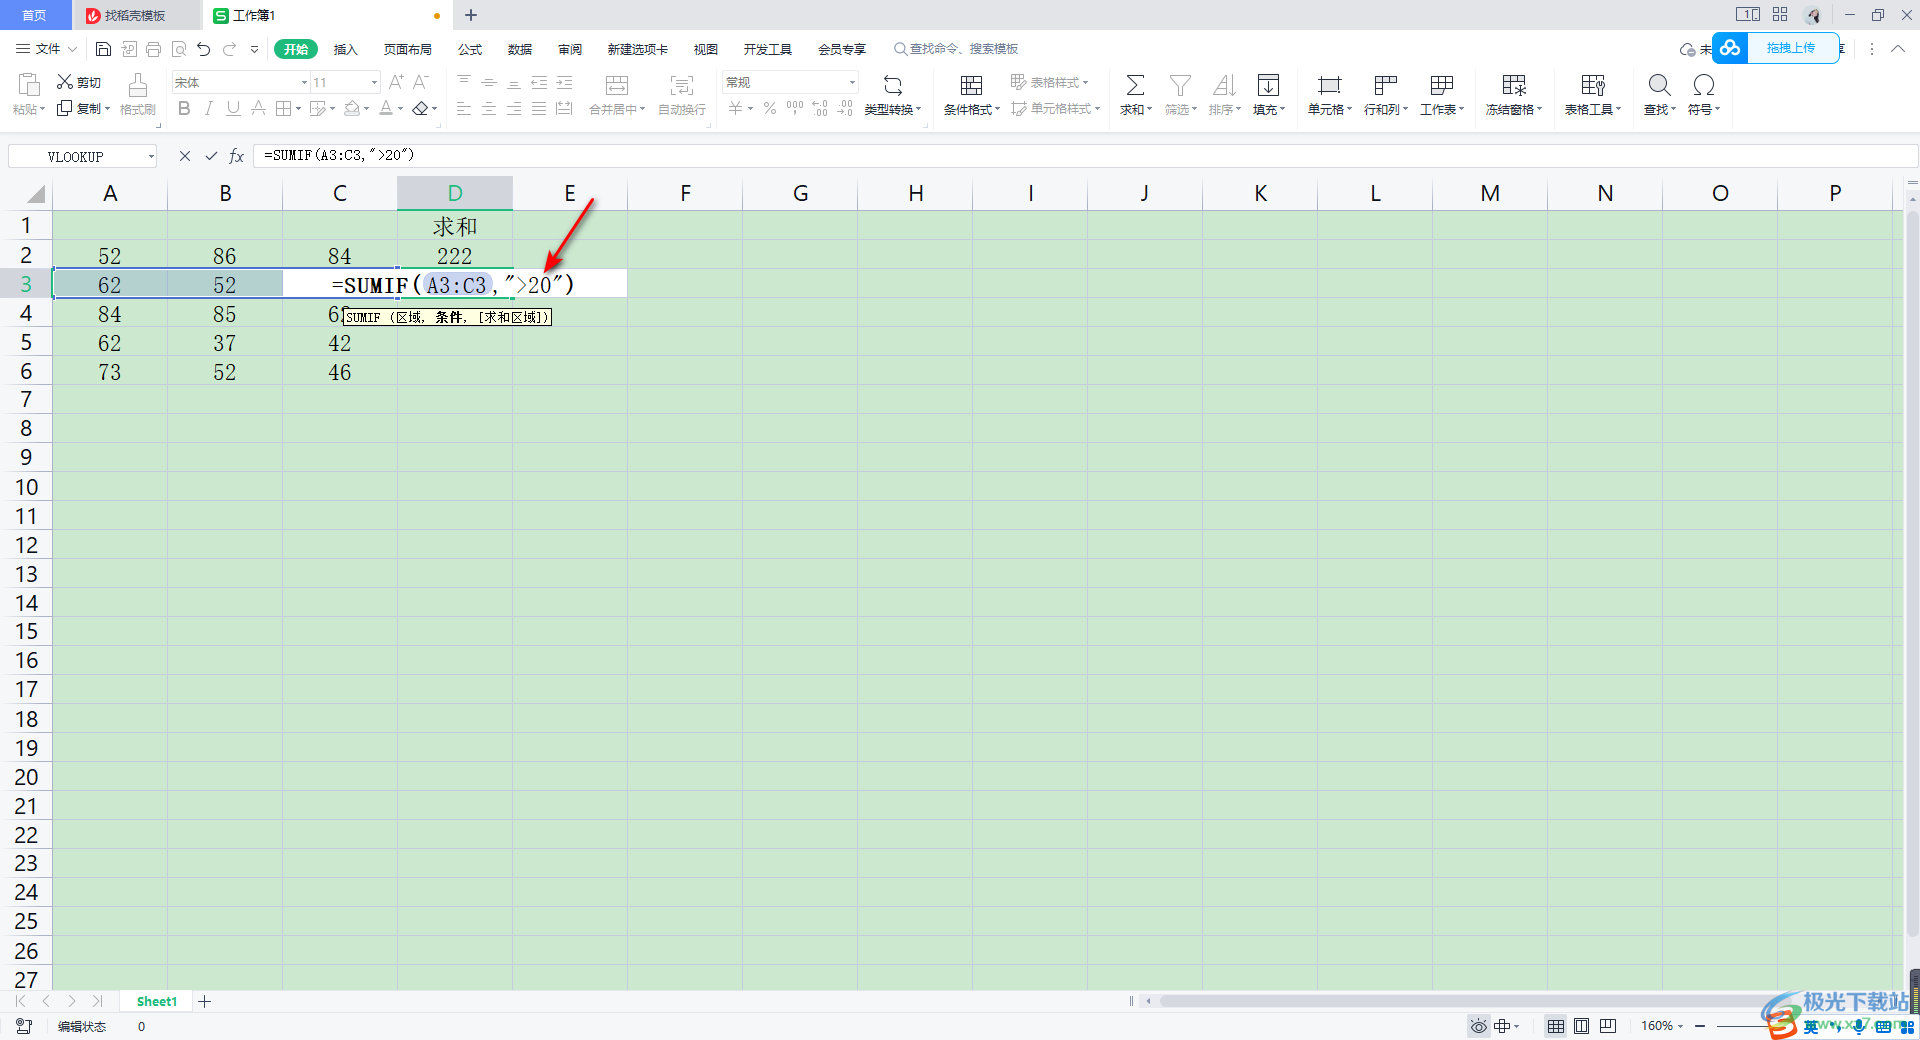The image size is (1920, 1040).
Task: Align text right in cell
Action: click(x=514, y=109)
